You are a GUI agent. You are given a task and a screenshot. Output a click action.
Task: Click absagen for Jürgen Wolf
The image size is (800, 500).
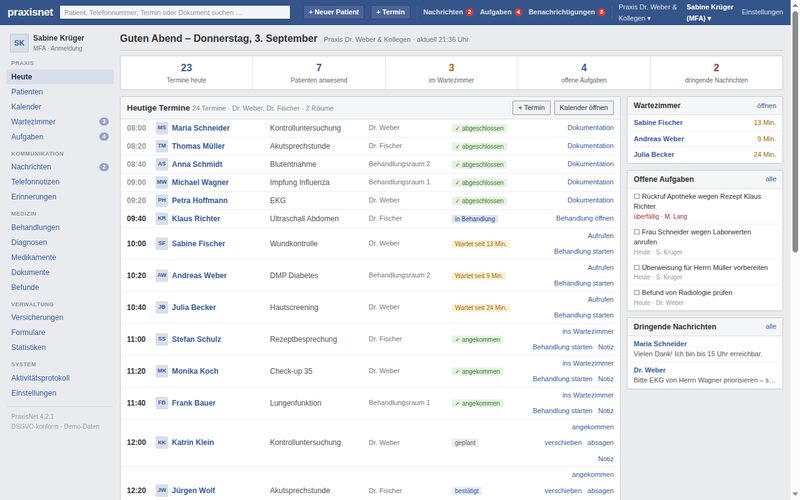coord(600,490)
